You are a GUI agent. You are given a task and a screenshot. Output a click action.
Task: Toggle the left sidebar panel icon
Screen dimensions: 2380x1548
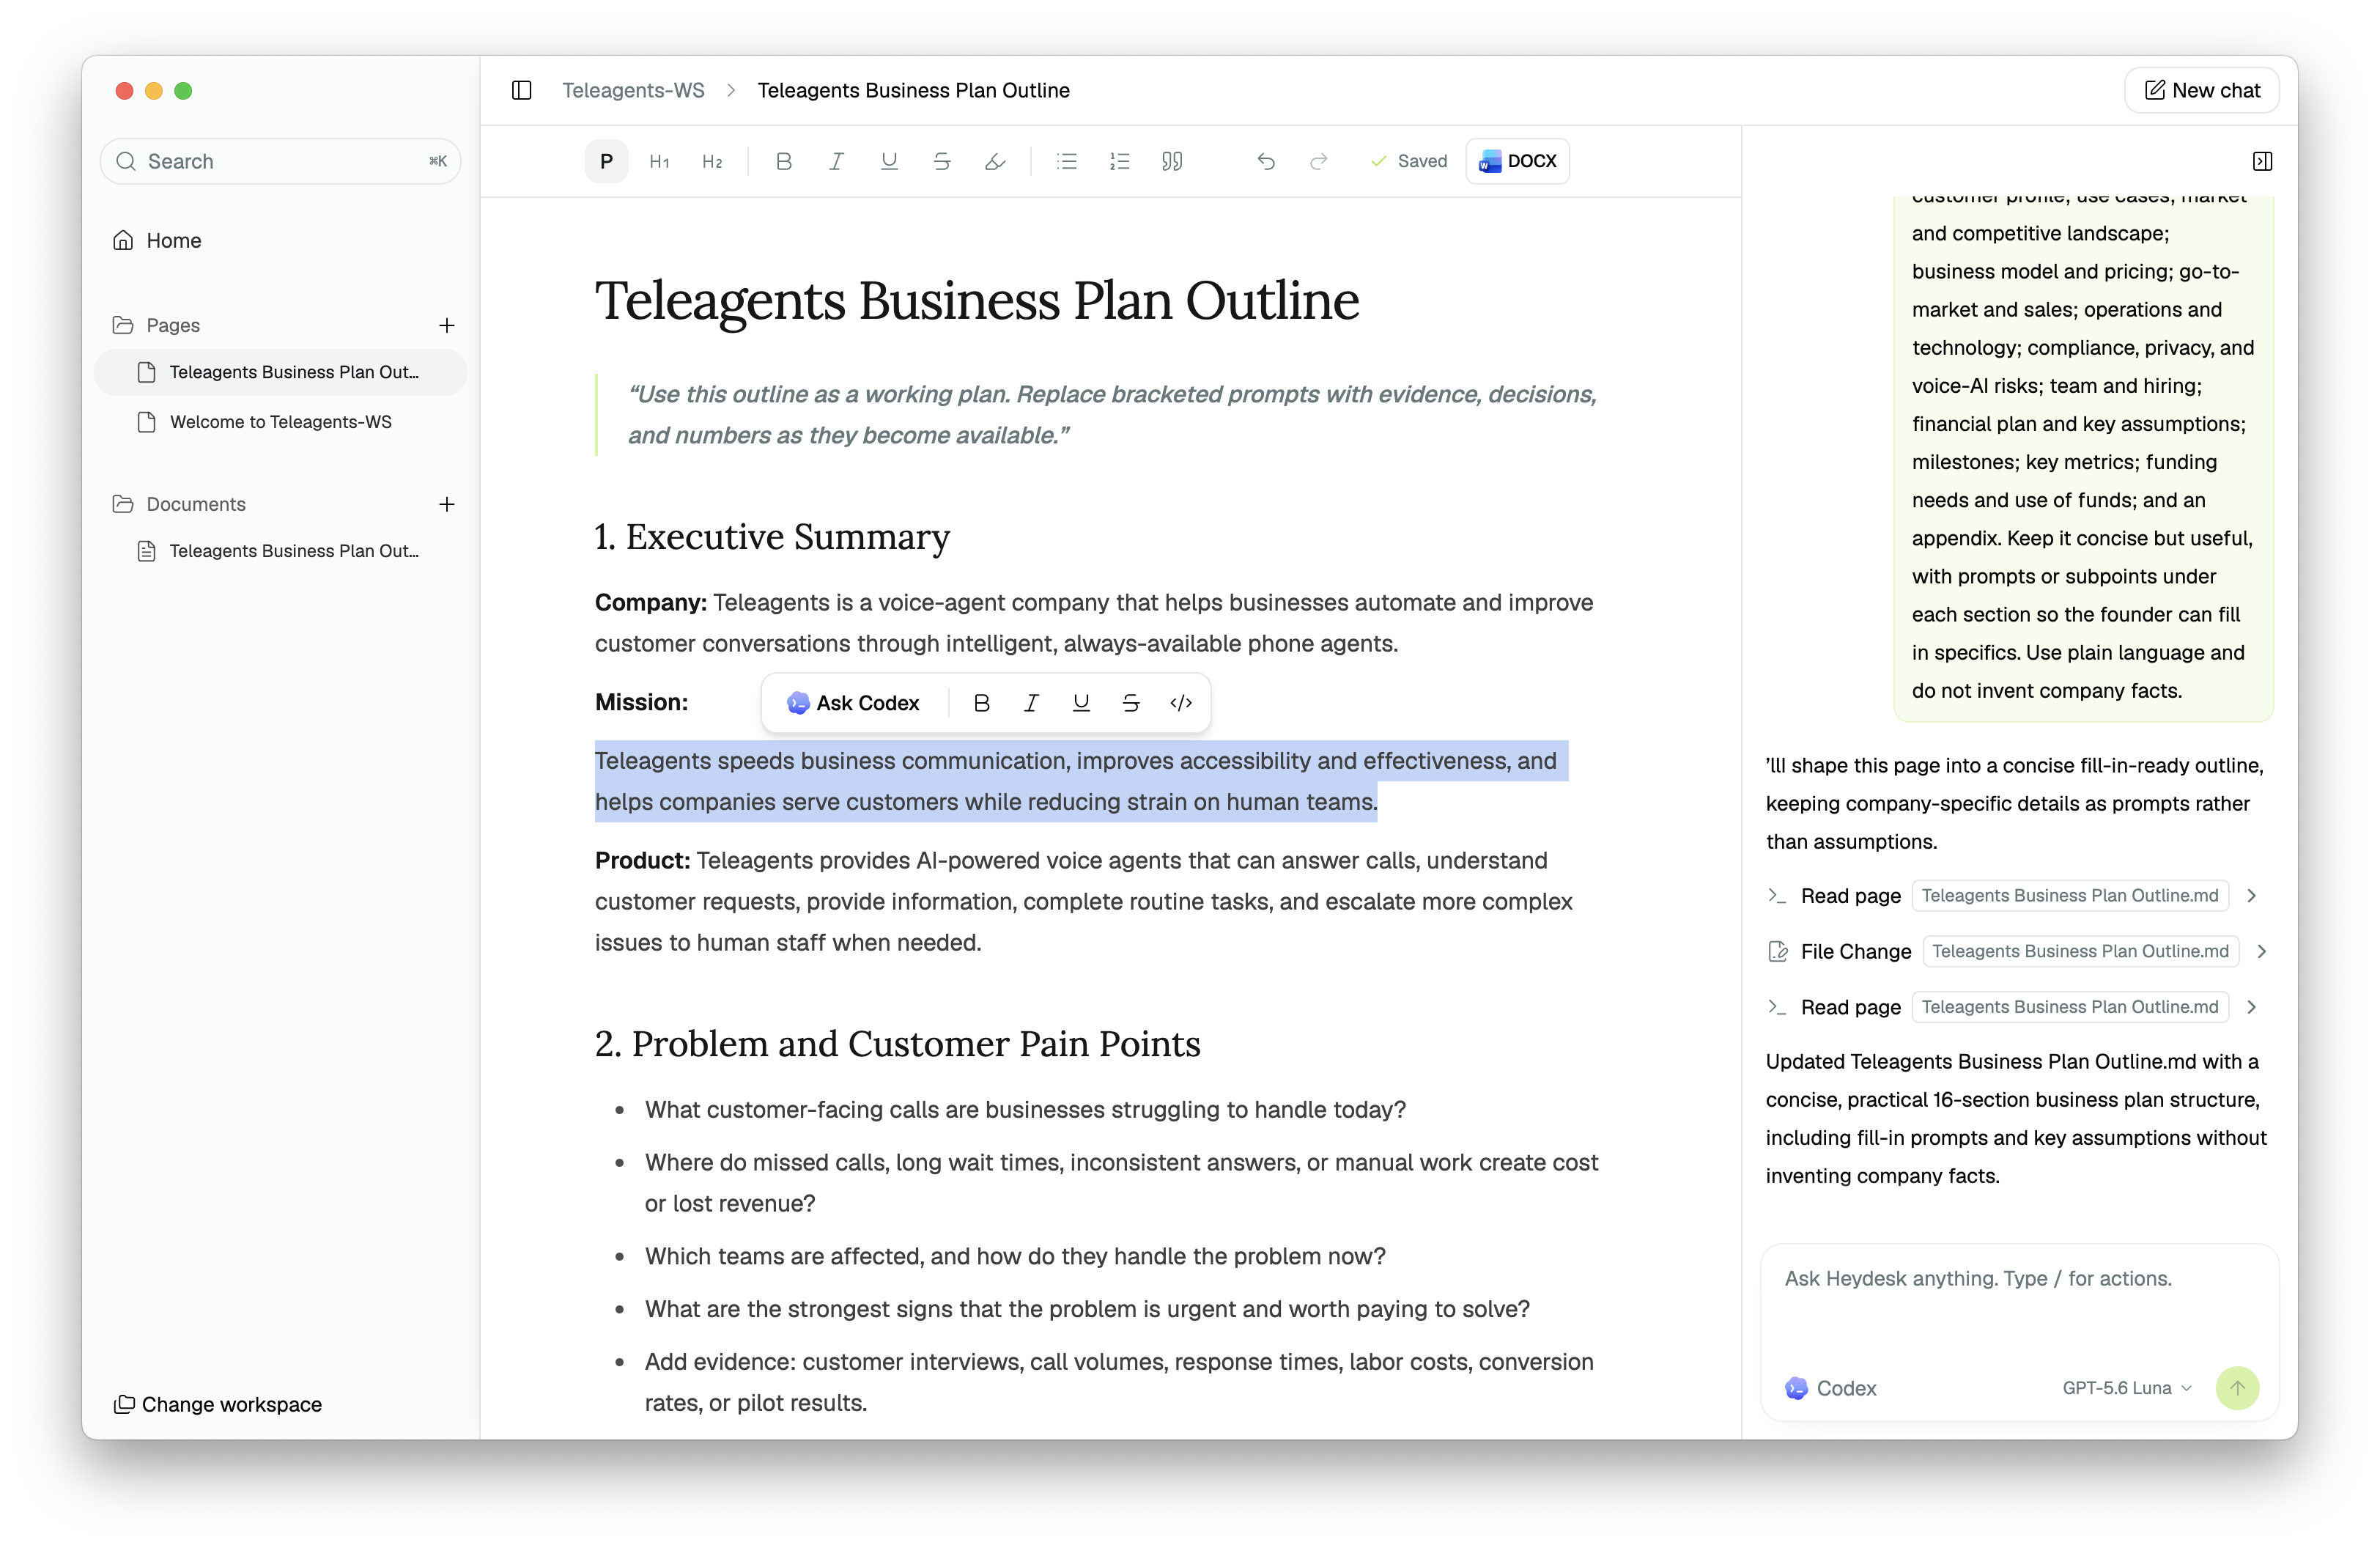click(x=521, y=90)
